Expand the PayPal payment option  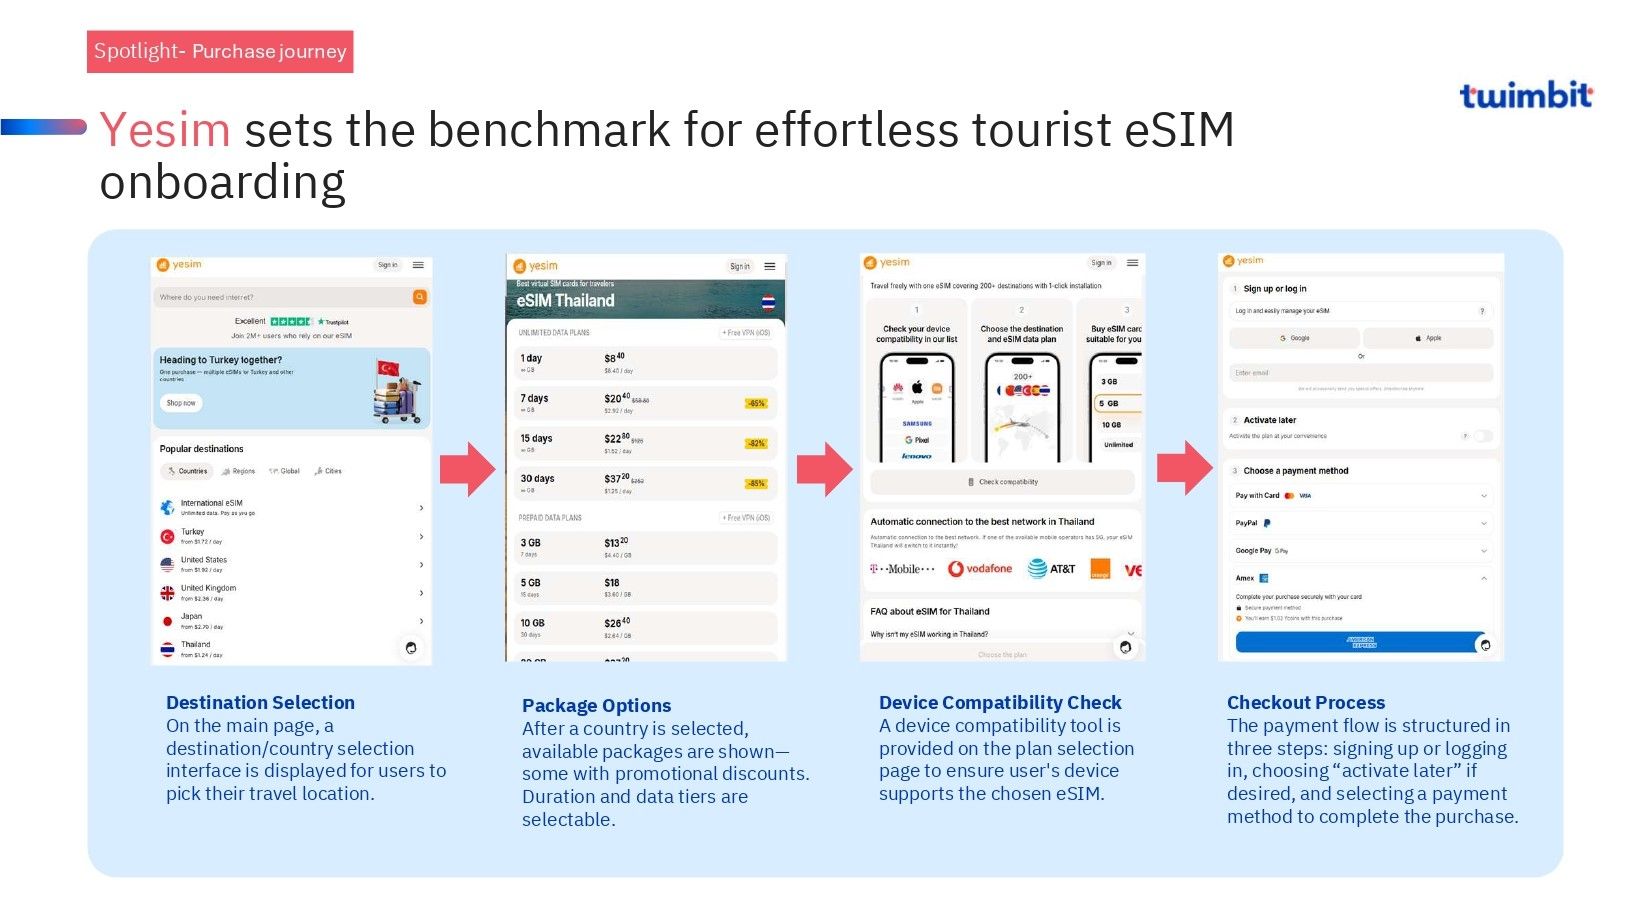pyautogui.click(x=1361, y=523)
